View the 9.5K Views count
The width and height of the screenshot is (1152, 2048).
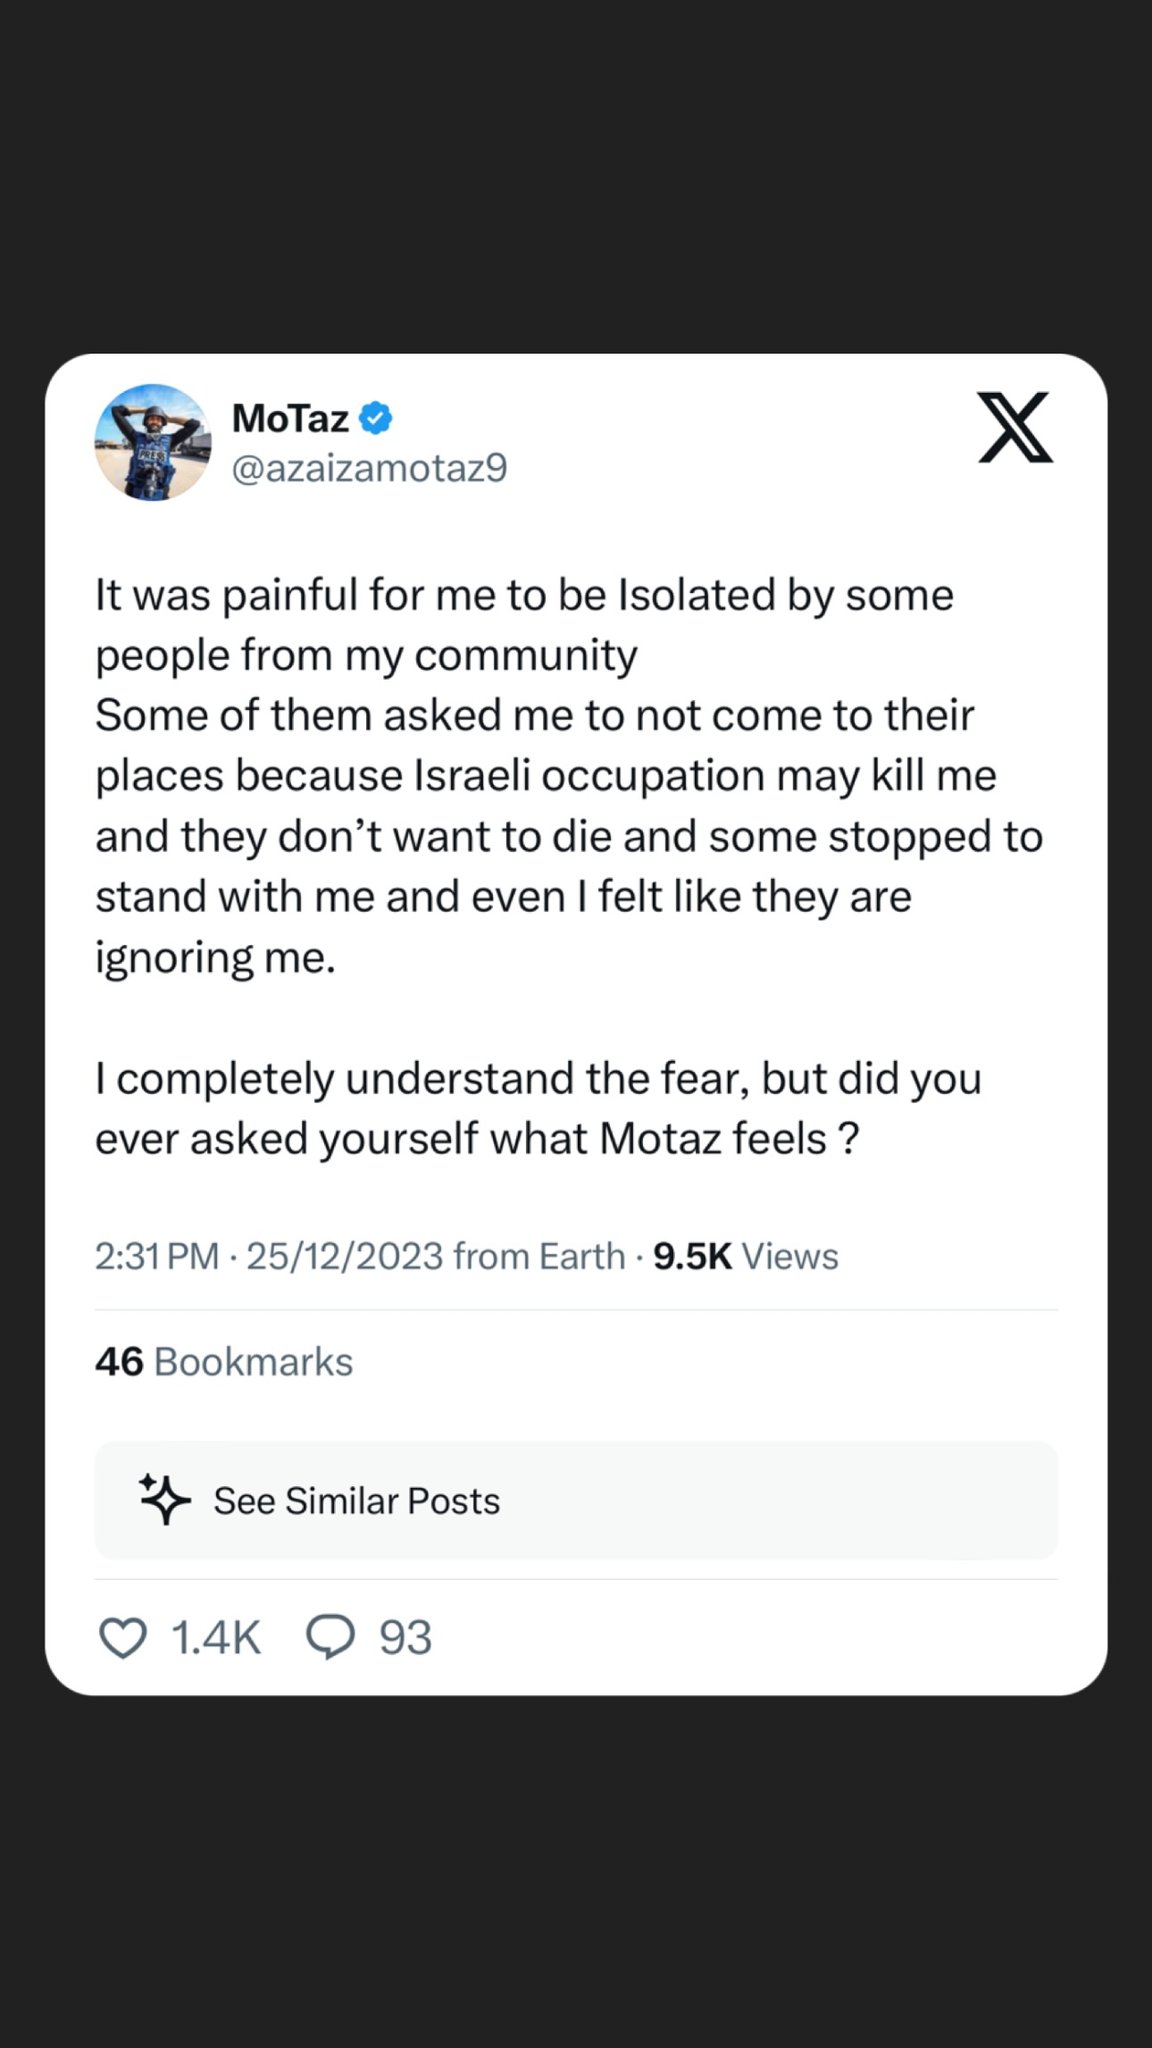point(745,1256)
